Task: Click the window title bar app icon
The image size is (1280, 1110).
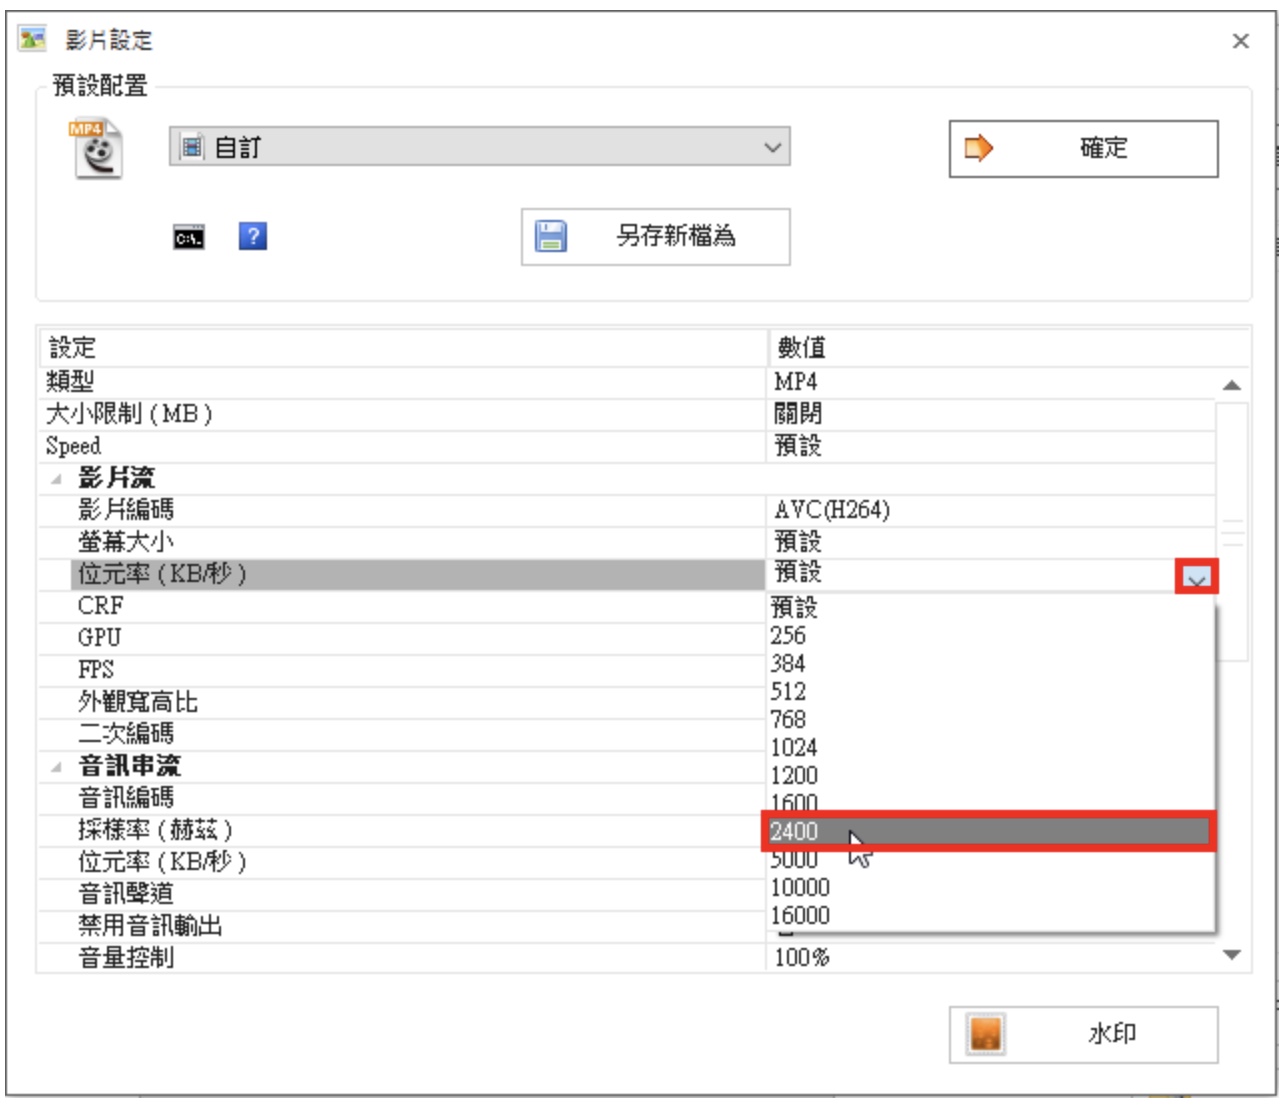Action: [x=32, y=40]
